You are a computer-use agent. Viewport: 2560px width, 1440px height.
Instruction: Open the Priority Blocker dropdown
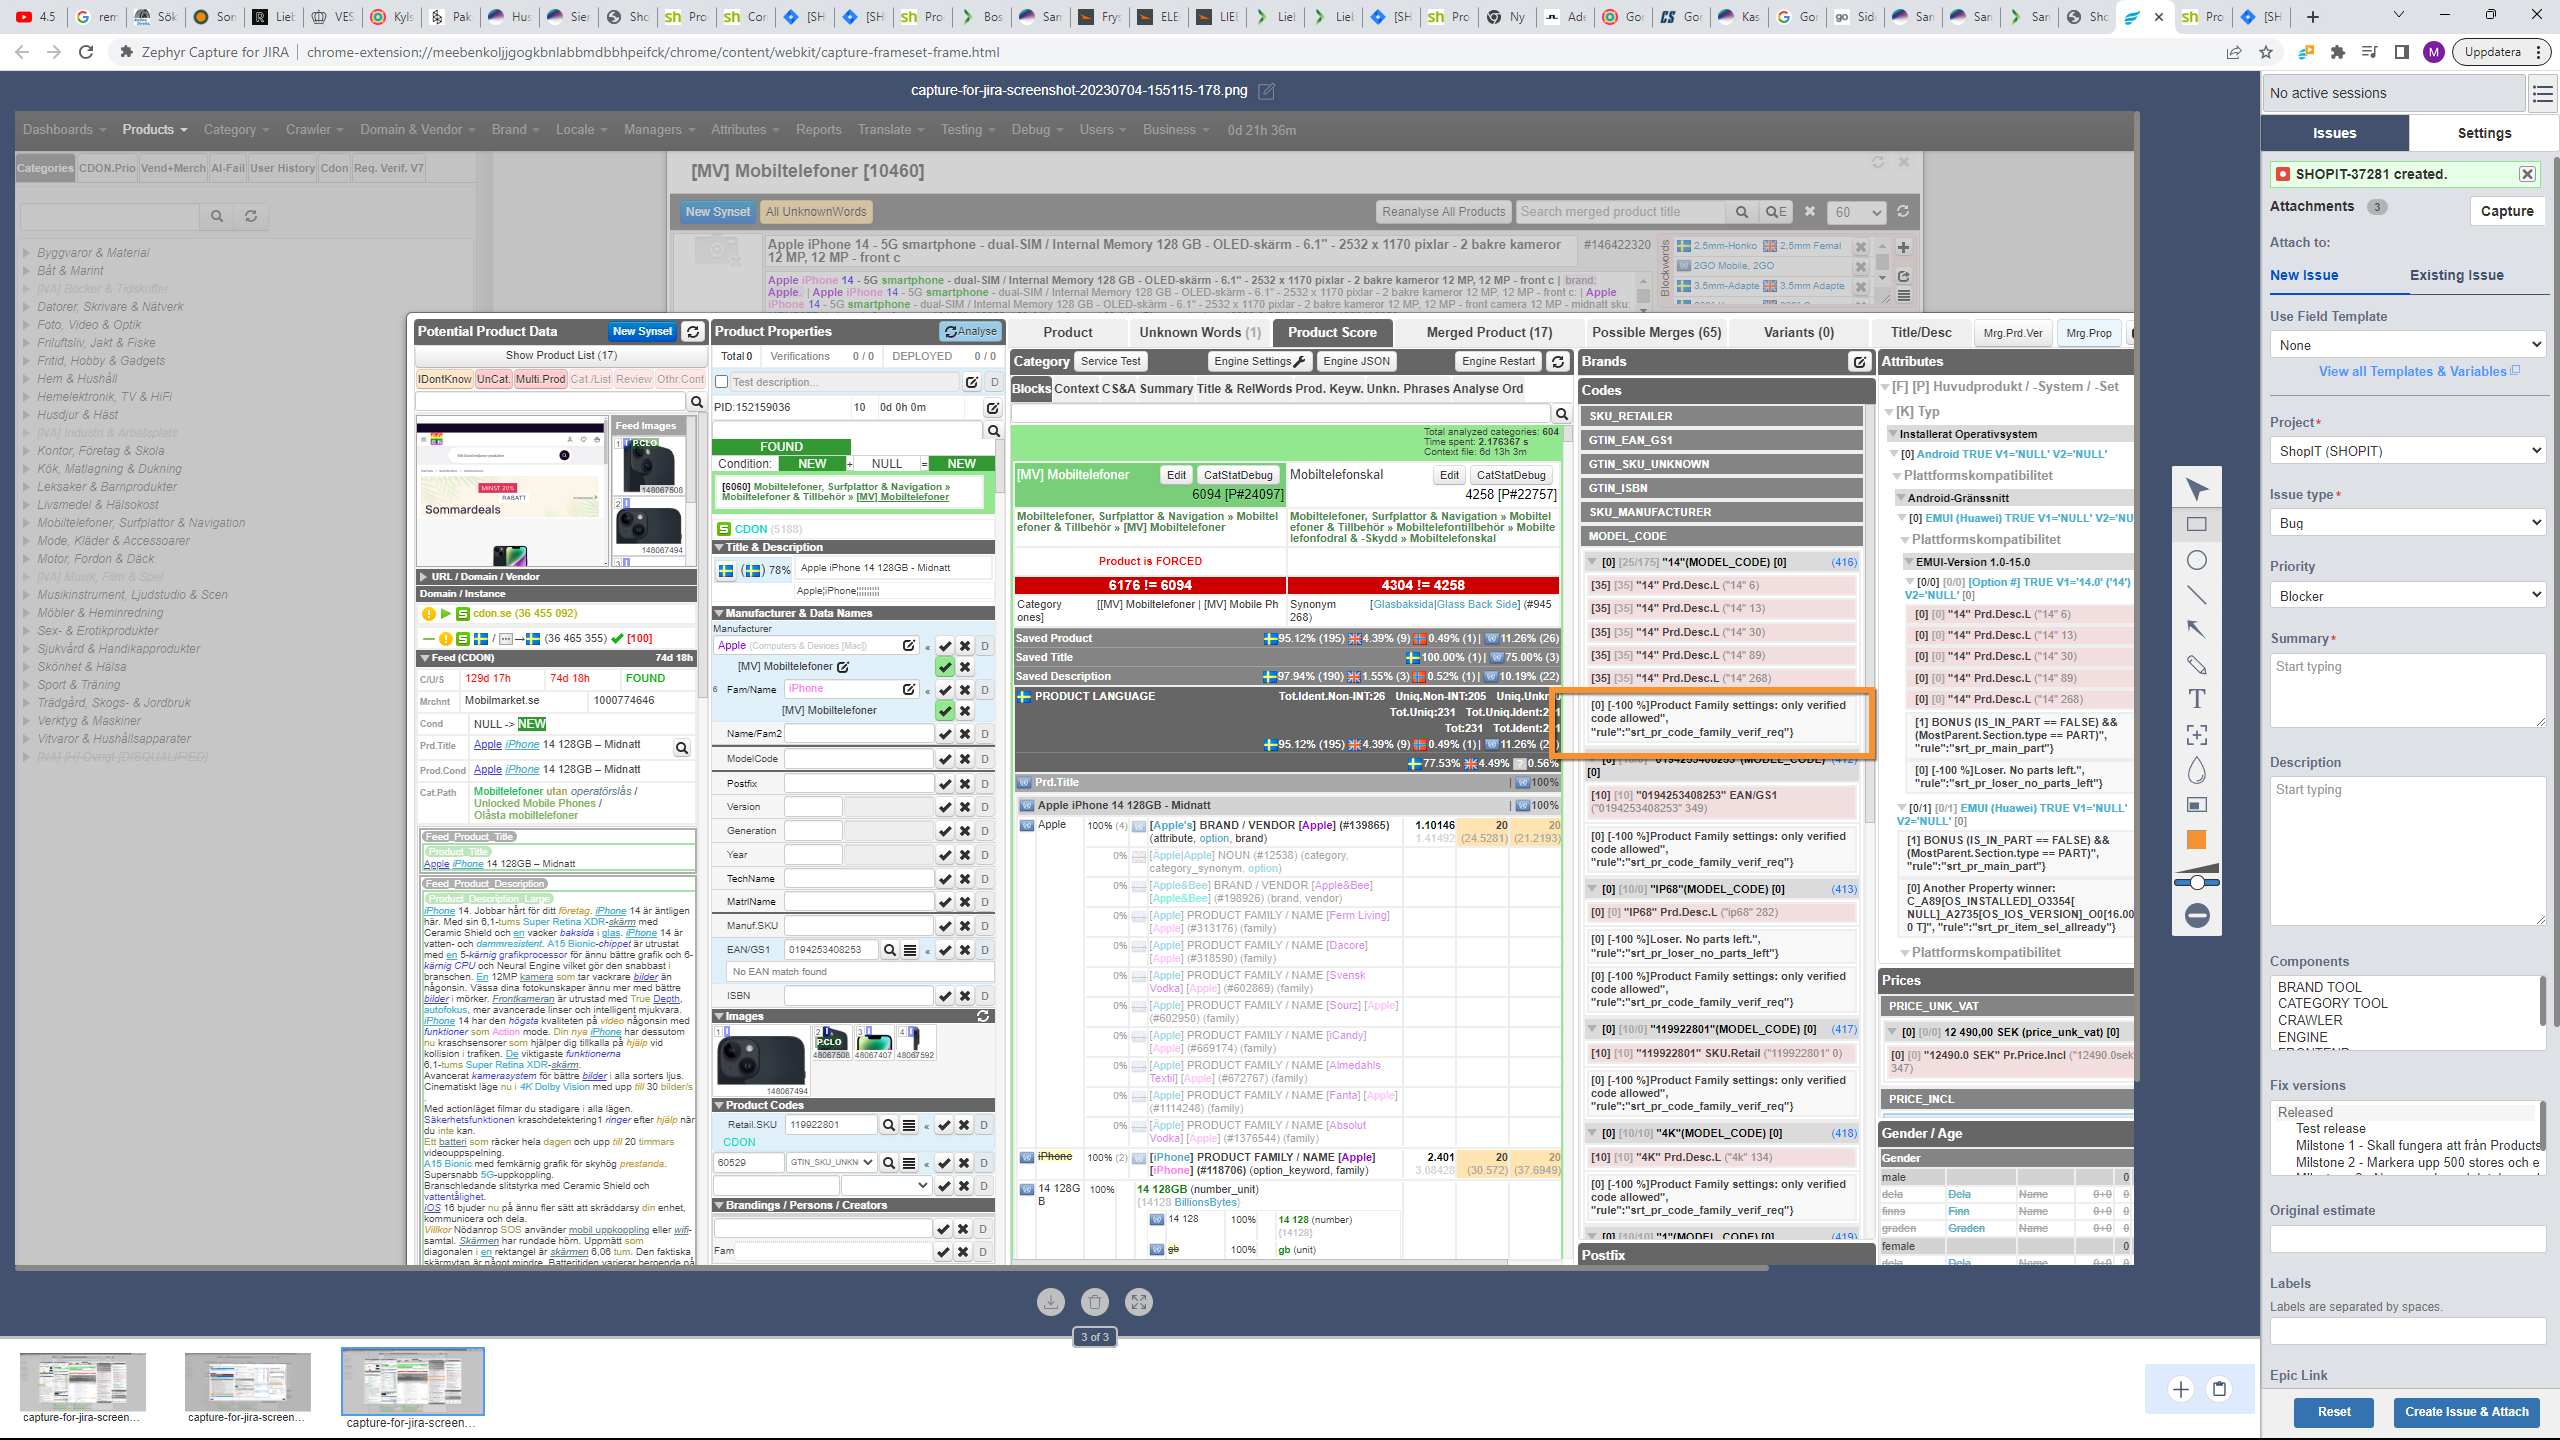[2407, 596]
